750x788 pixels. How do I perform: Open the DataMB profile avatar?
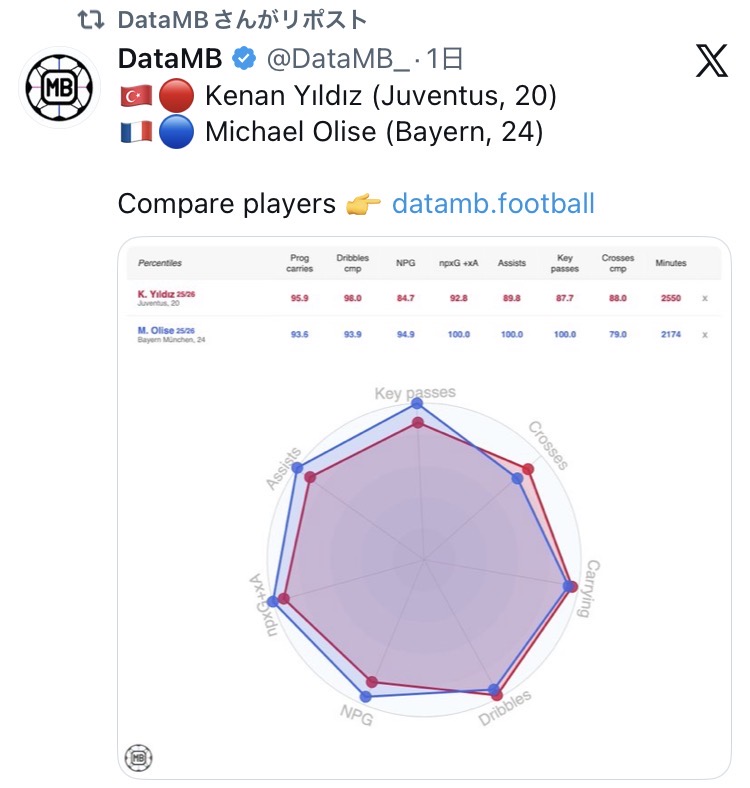click(x=58, y=88)
